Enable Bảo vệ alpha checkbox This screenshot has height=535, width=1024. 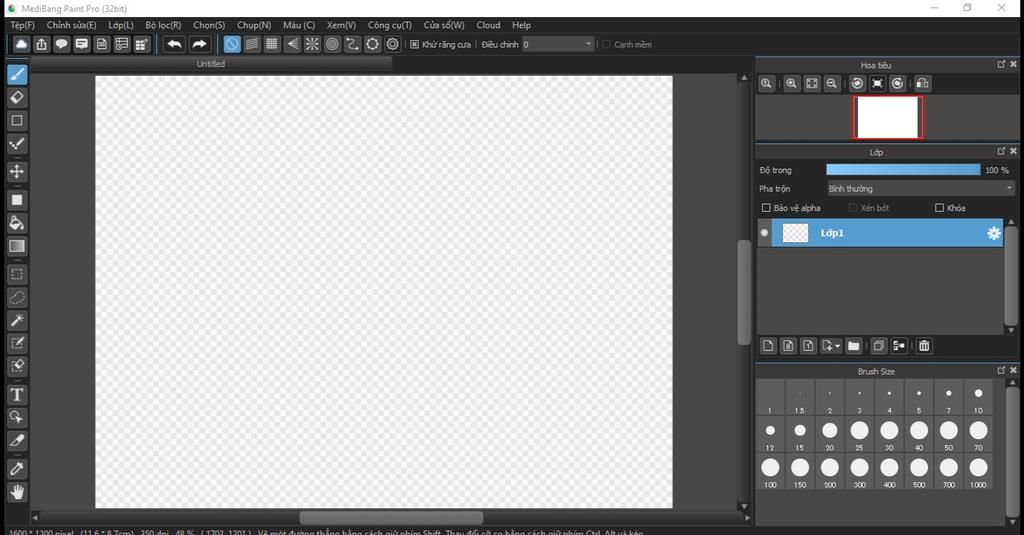766,208
